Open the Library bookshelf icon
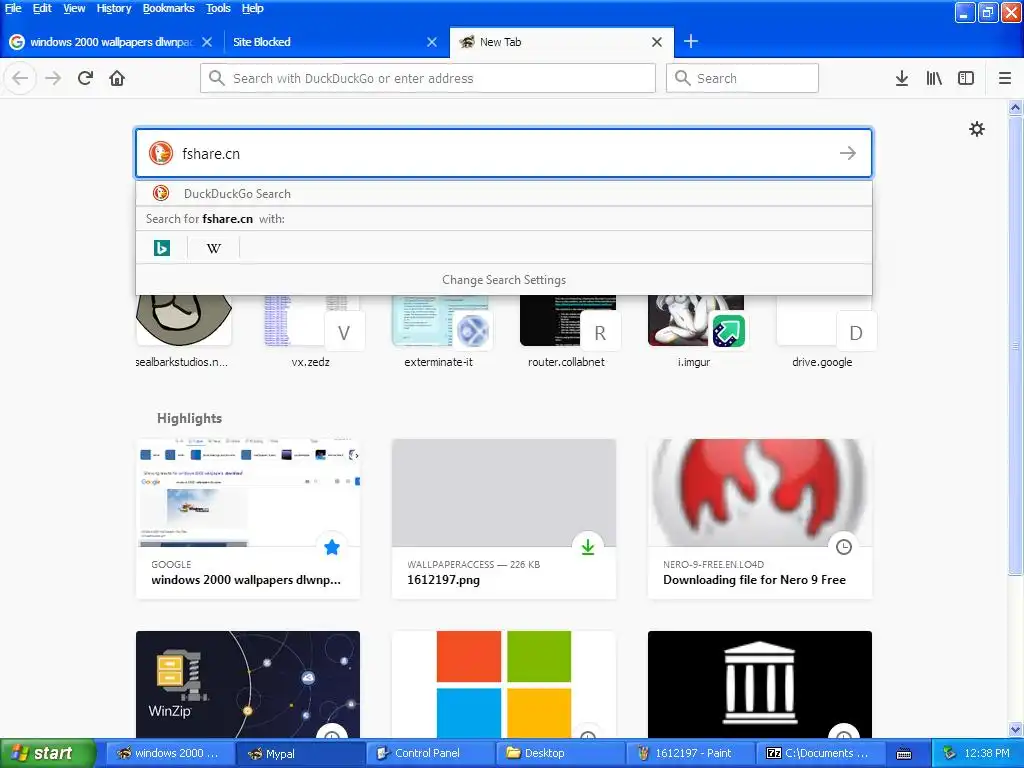The image size is (1024, 768). click(x=934, y=78)
